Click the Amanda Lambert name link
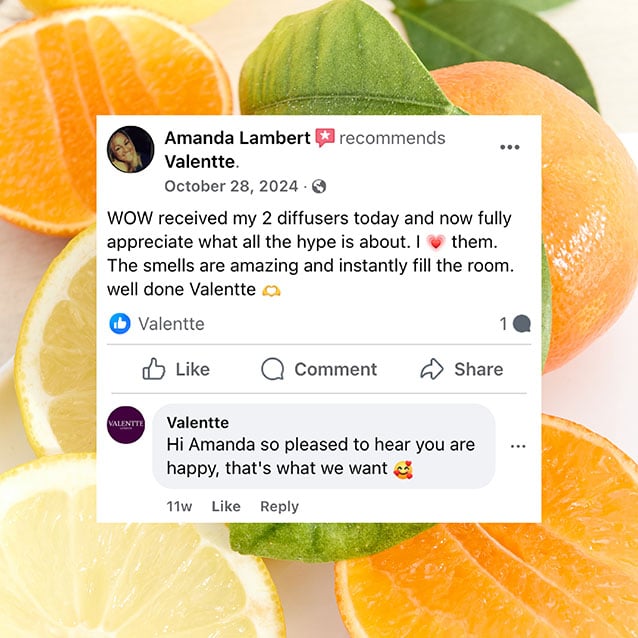Image resolution: width=638 pixels, height=638 pixels. pos(237,138)
